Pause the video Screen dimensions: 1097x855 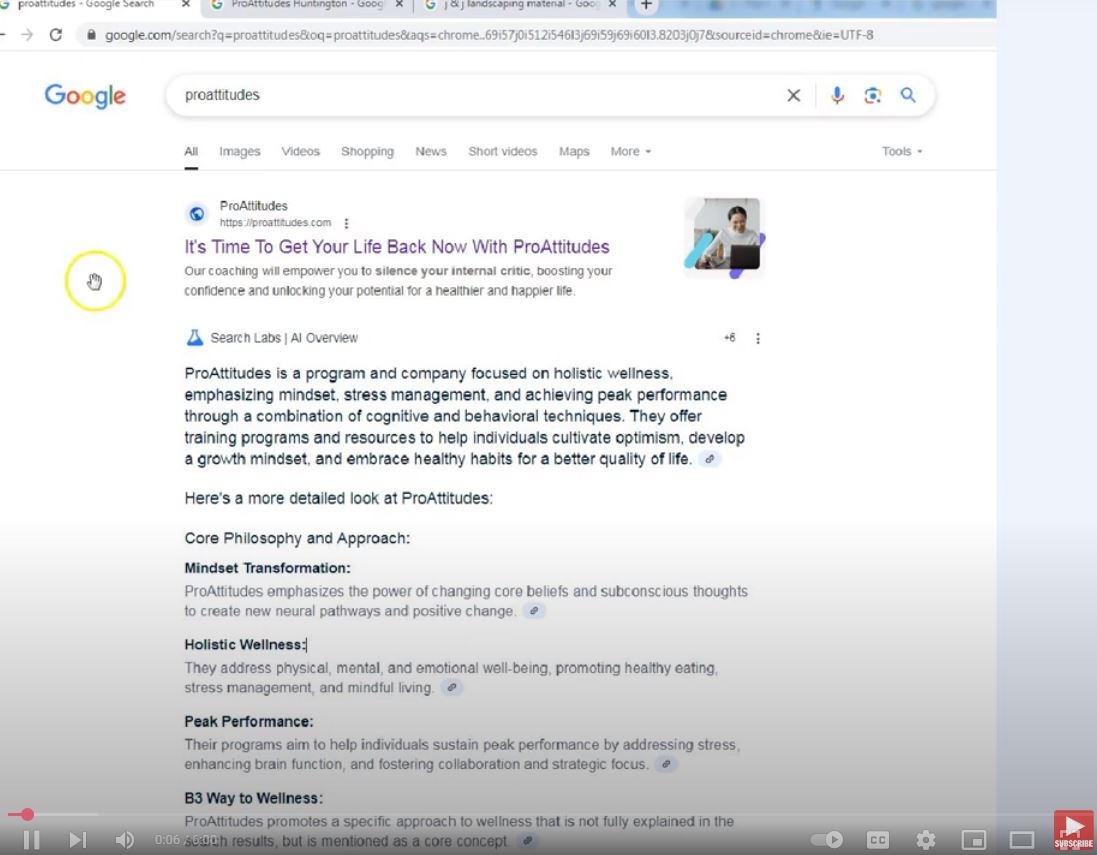31,840
